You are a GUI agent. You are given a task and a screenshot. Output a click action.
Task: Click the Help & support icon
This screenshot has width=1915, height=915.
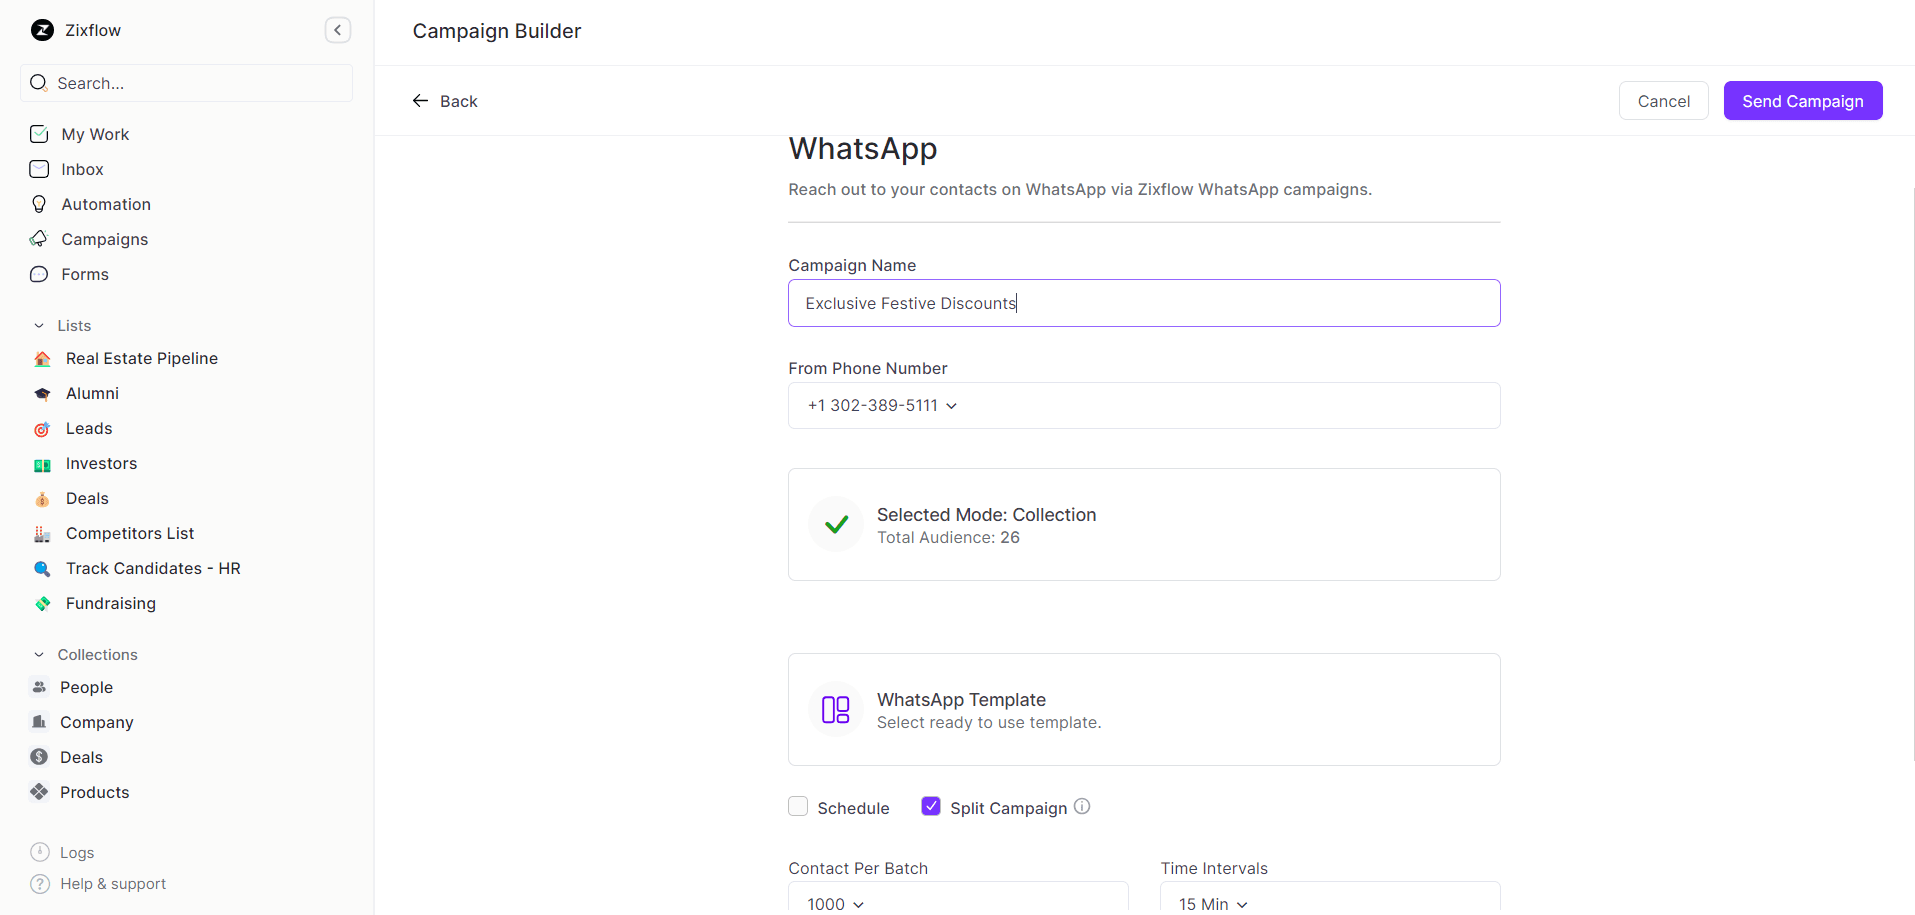pos(38,884)
